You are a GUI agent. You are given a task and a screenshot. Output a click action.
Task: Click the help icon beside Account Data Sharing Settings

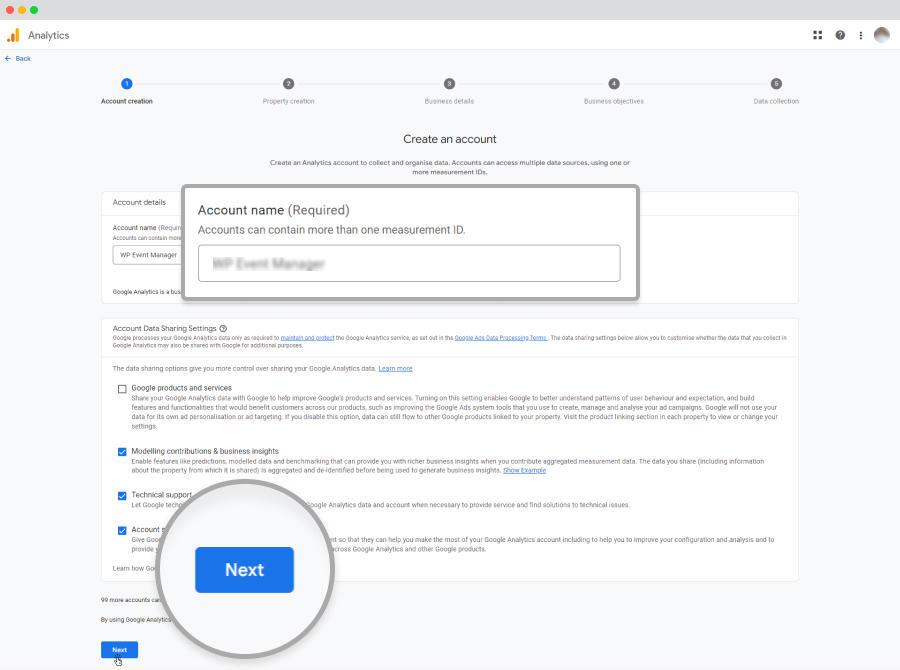223,328
